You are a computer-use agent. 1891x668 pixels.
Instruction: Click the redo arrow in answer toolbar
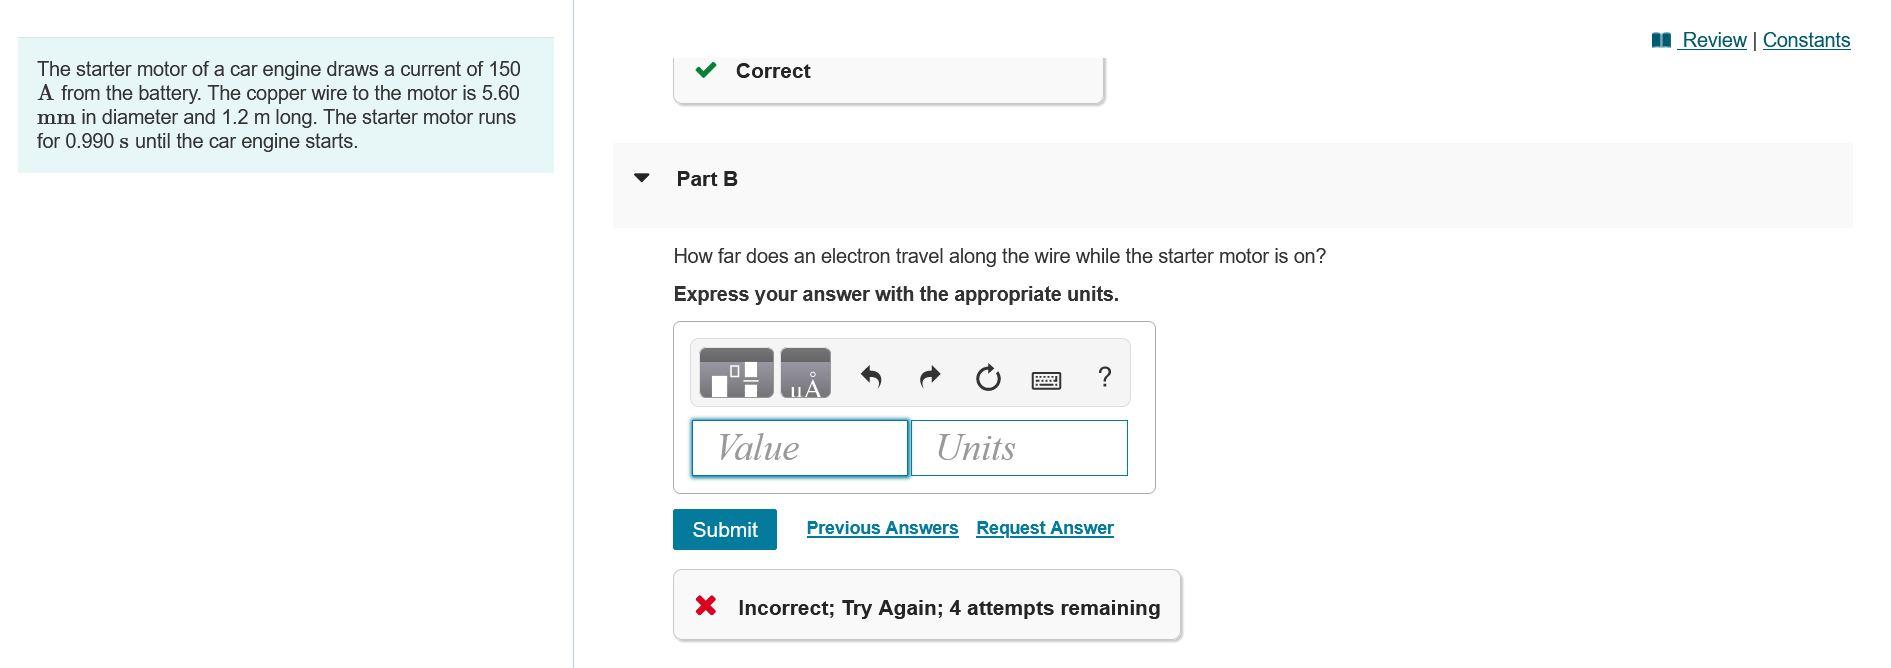click(x=928, y=375)
